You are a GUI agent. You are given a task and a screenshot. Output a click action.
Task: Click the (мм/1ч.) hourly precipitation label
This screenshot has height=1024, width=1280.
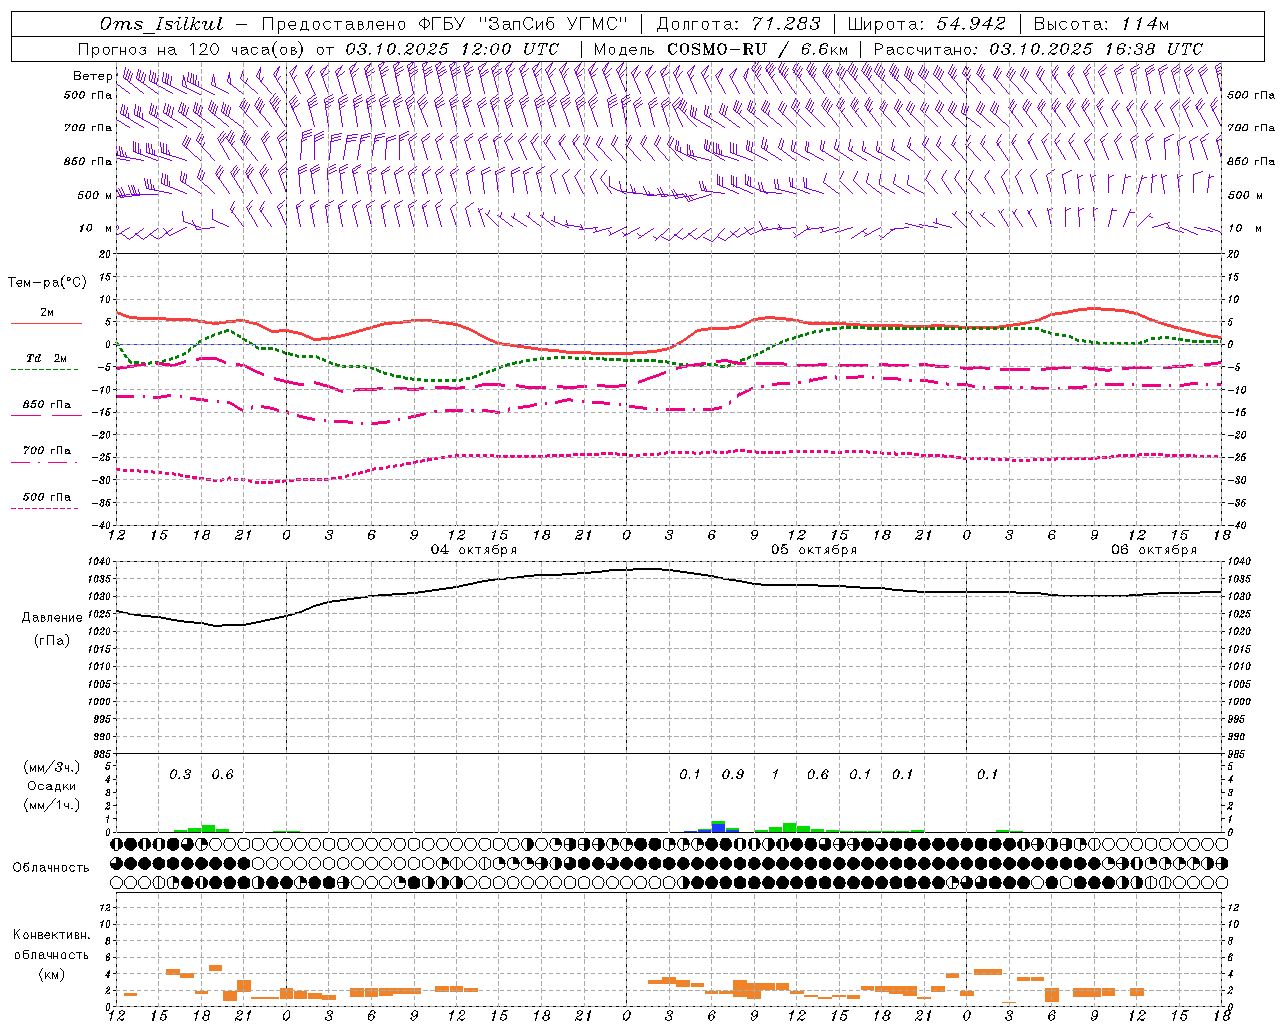(52, 805)
